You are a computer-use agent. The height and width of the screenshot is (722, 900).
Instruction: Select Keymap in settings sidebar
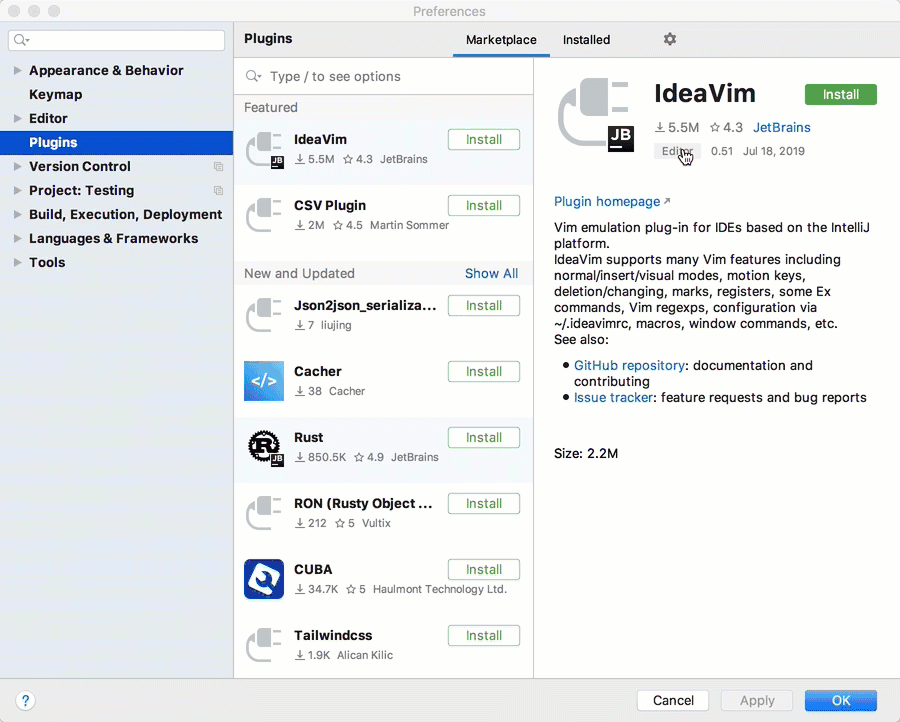pos(56,95)
